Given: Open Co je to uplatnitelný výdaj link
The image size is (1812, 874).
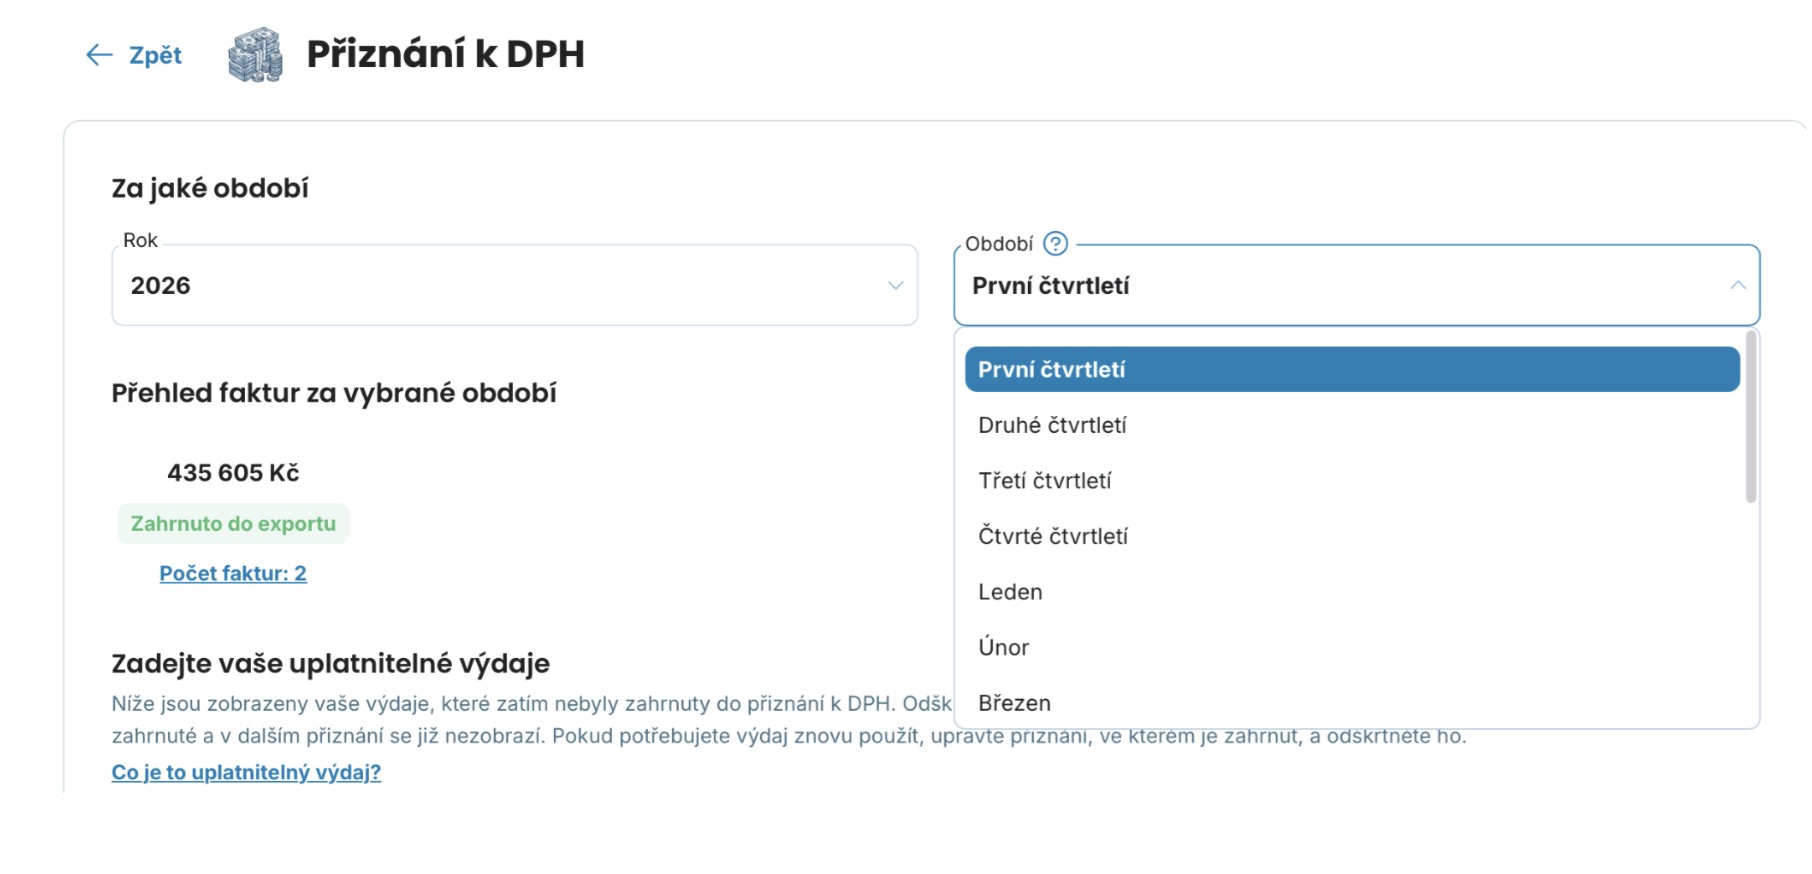Looking at the screenshot, I should coord(246,772).
